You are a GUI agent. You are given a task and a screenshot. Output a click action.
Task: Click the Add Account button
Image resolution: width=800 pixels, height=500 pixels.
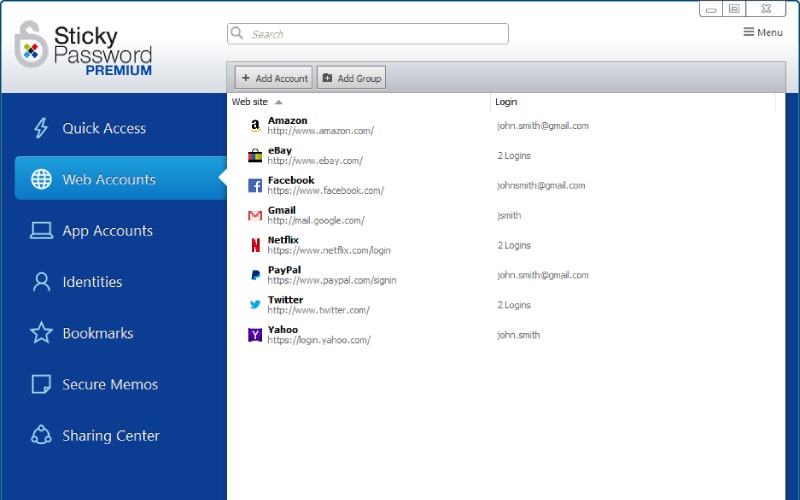click(273, 78)
